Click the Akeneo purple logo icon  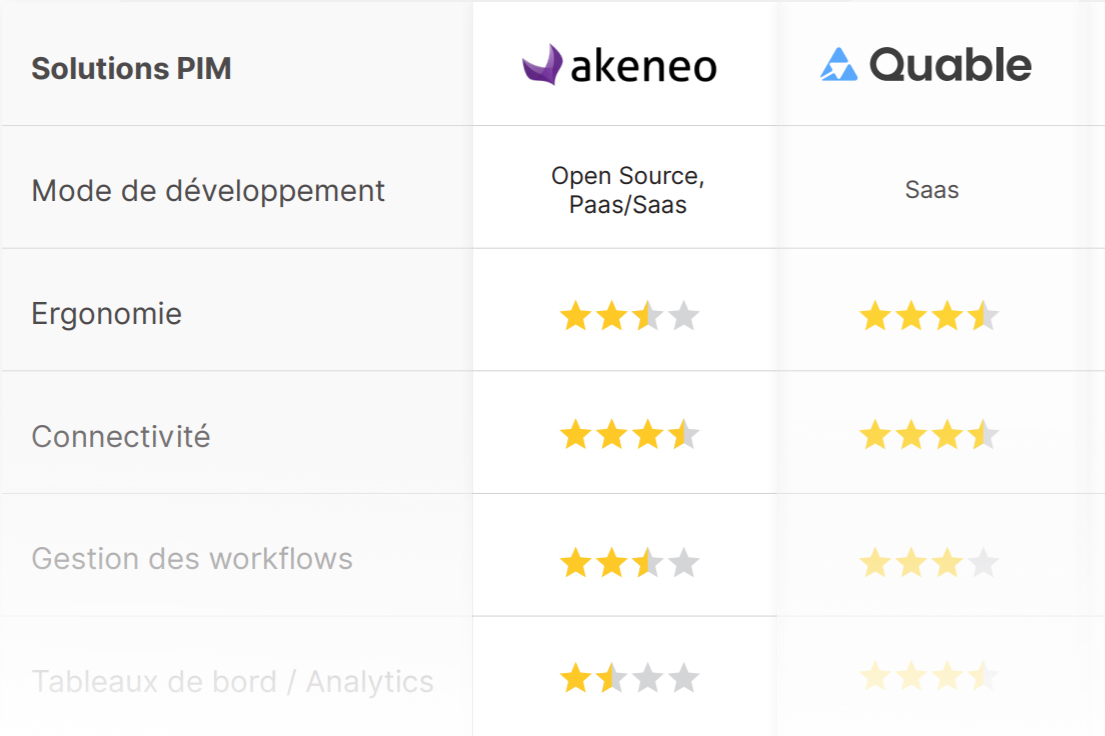[543, 65]
